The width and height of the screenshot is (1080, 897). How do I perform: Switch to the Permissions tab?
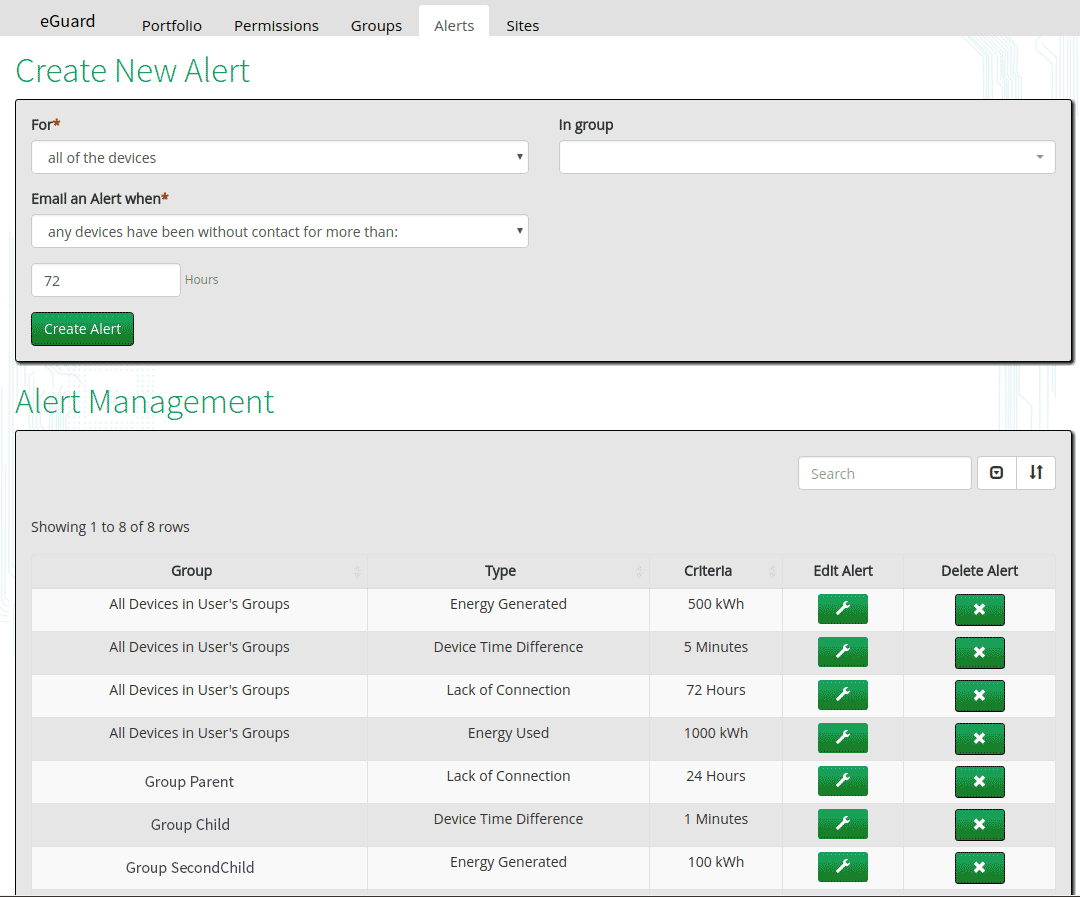276,25
